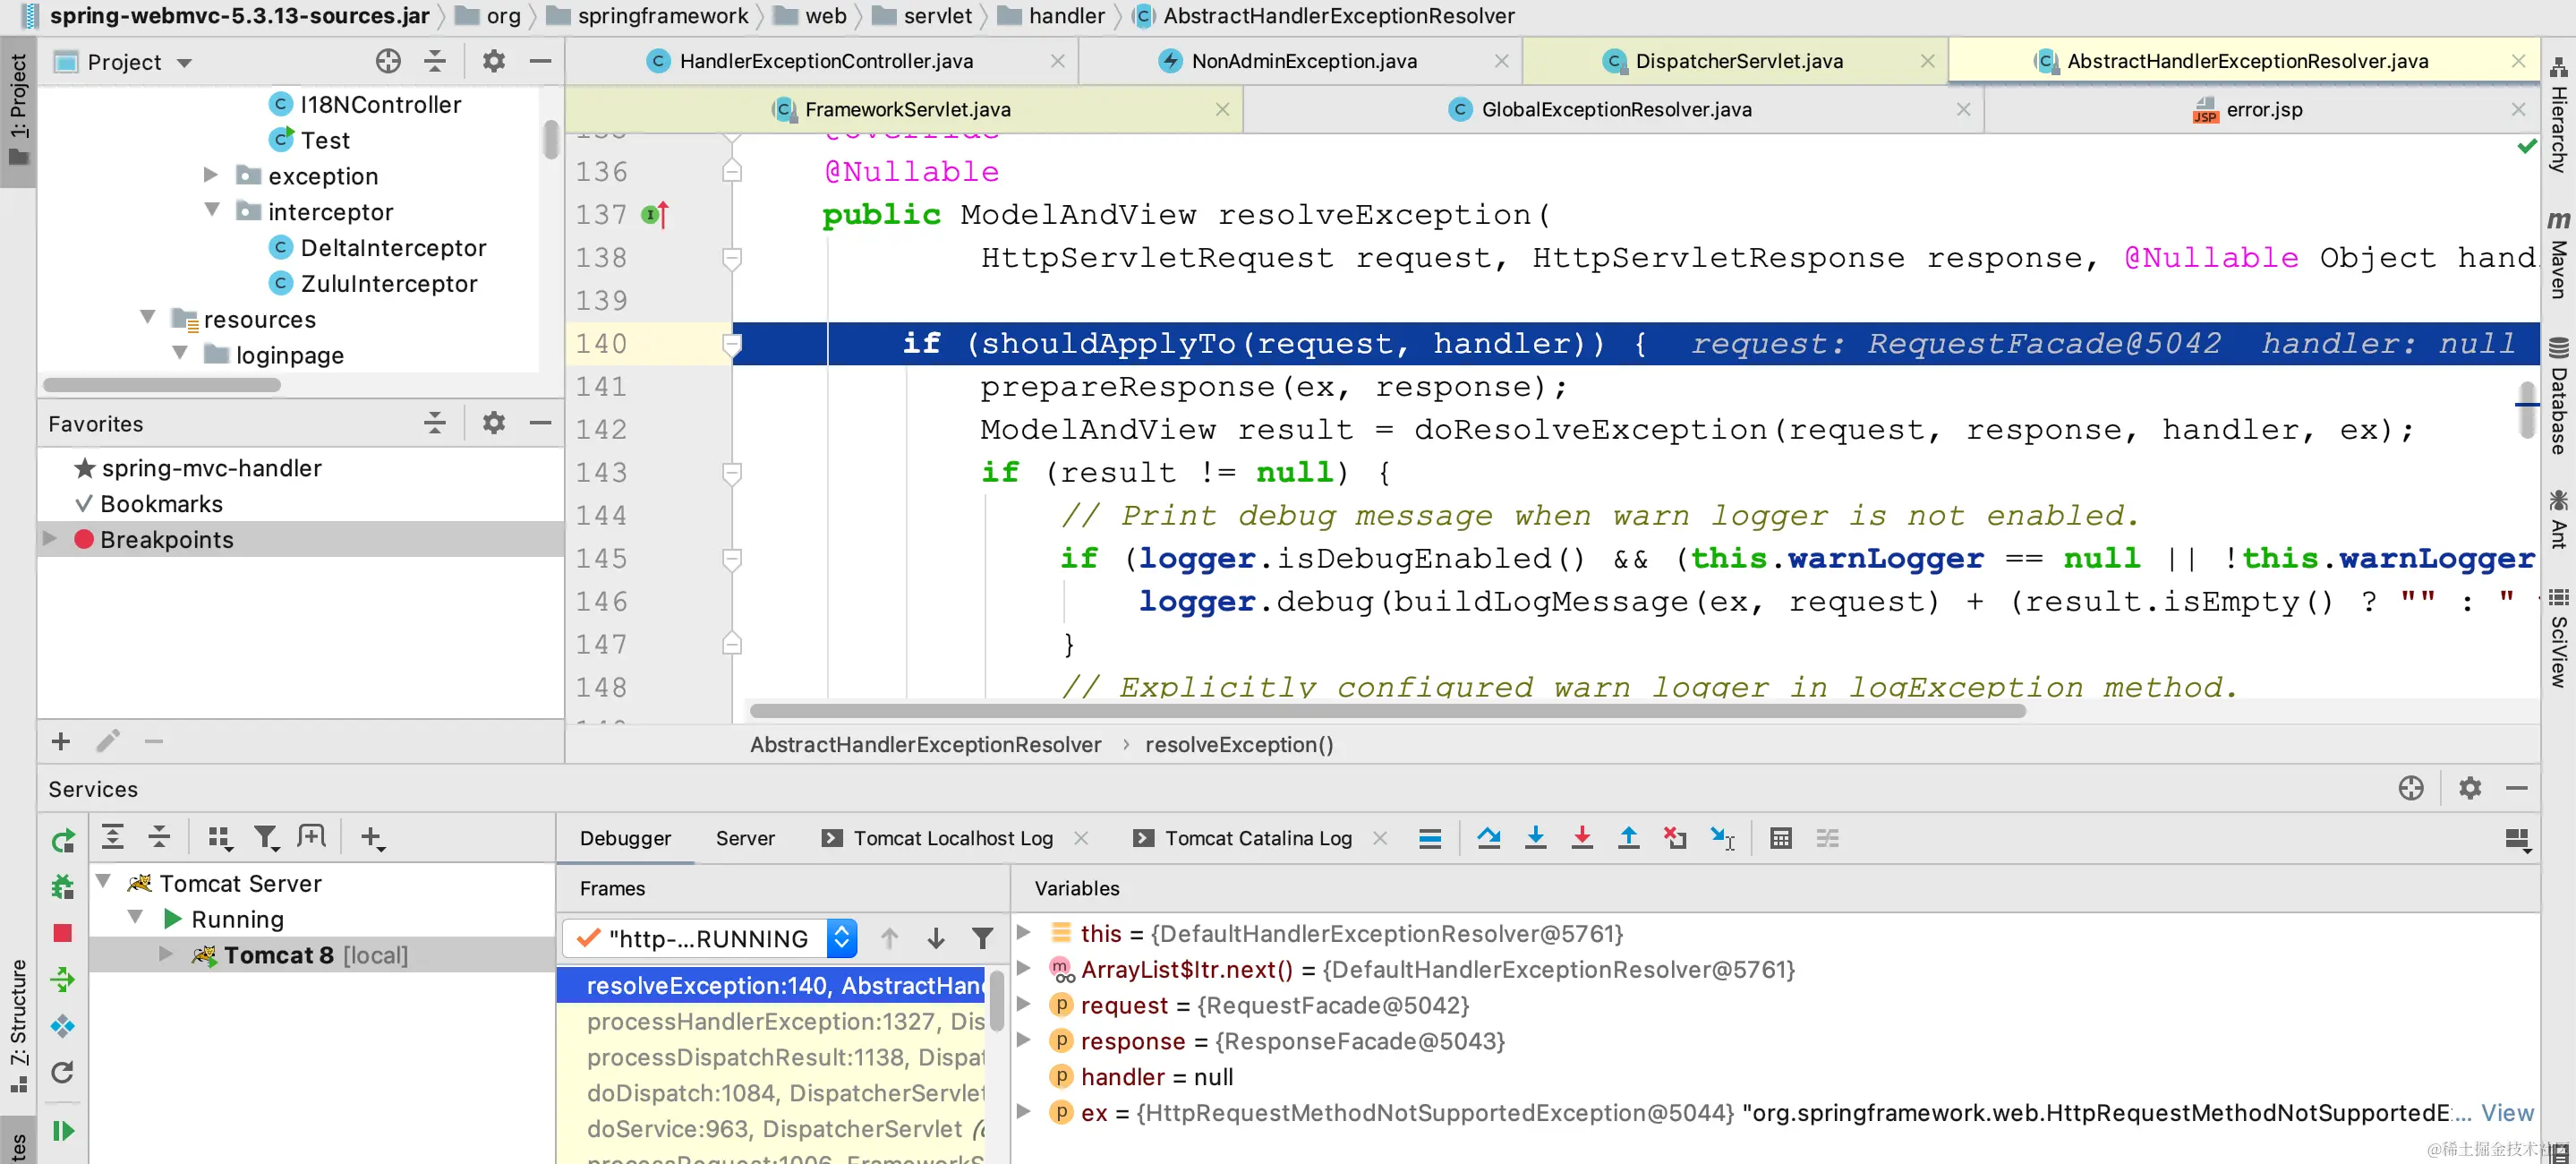Toggle the fold marker at line 145
This screenshot has width=2576, height=1164.
tap(732, 558)
